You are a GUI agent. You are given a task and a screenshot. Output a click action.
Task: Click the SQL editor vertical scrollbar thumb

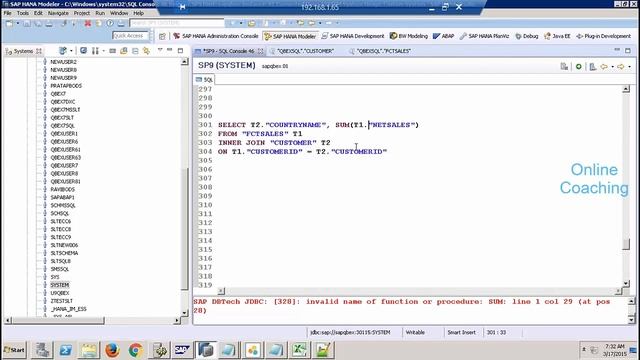pyautogui.click(x=626, y=244)
